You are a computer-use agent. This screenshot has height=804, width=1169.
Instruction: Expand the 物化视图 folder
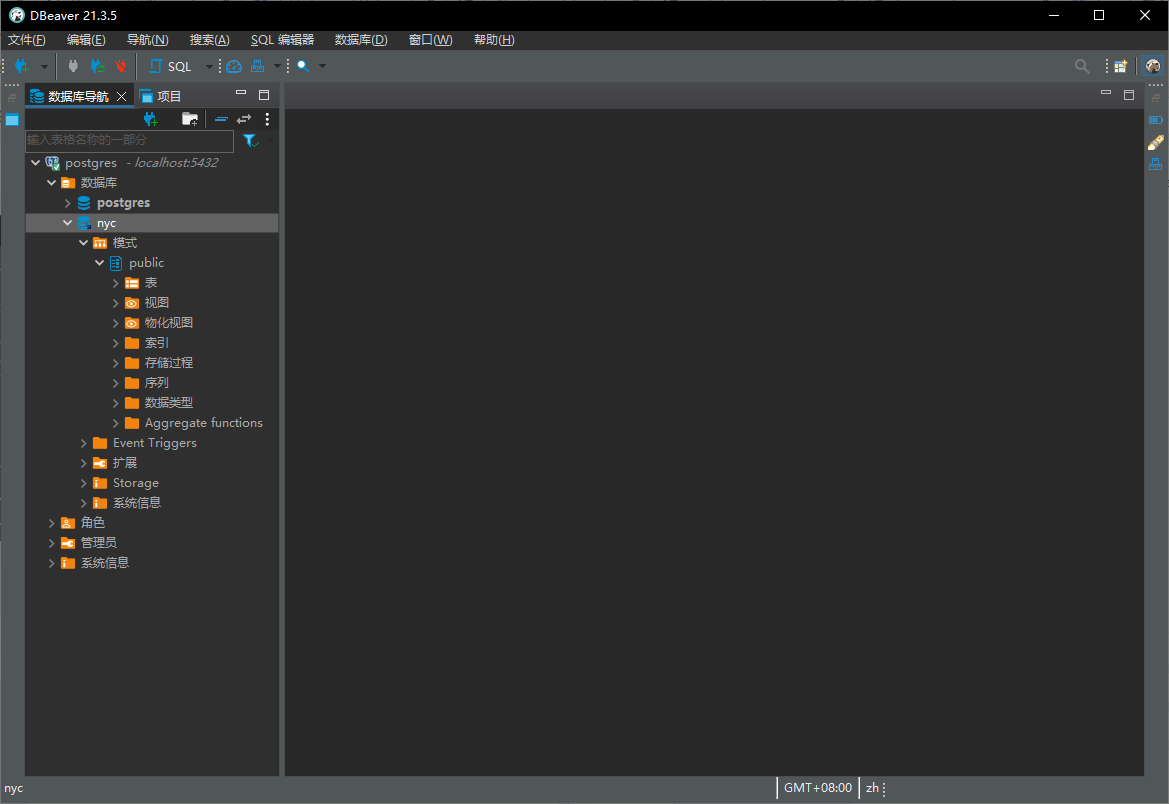[x=116, y=323]
